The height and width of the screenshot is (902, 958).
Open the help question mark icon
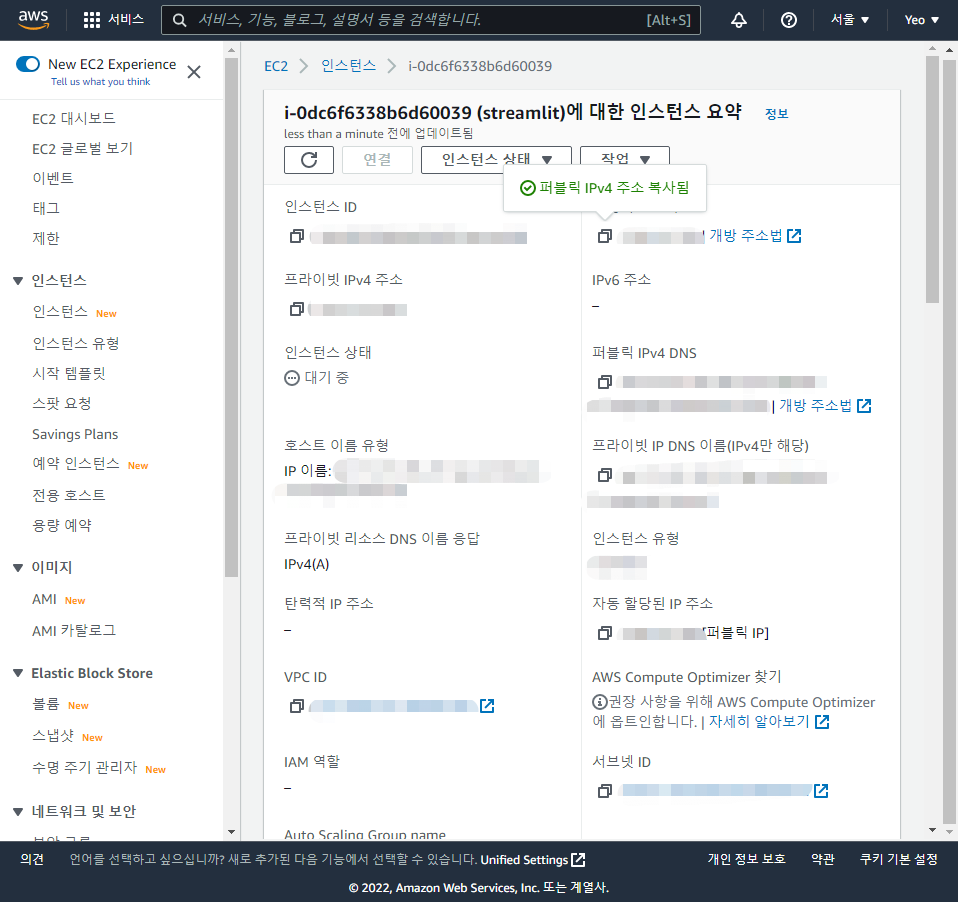[789, 20]
